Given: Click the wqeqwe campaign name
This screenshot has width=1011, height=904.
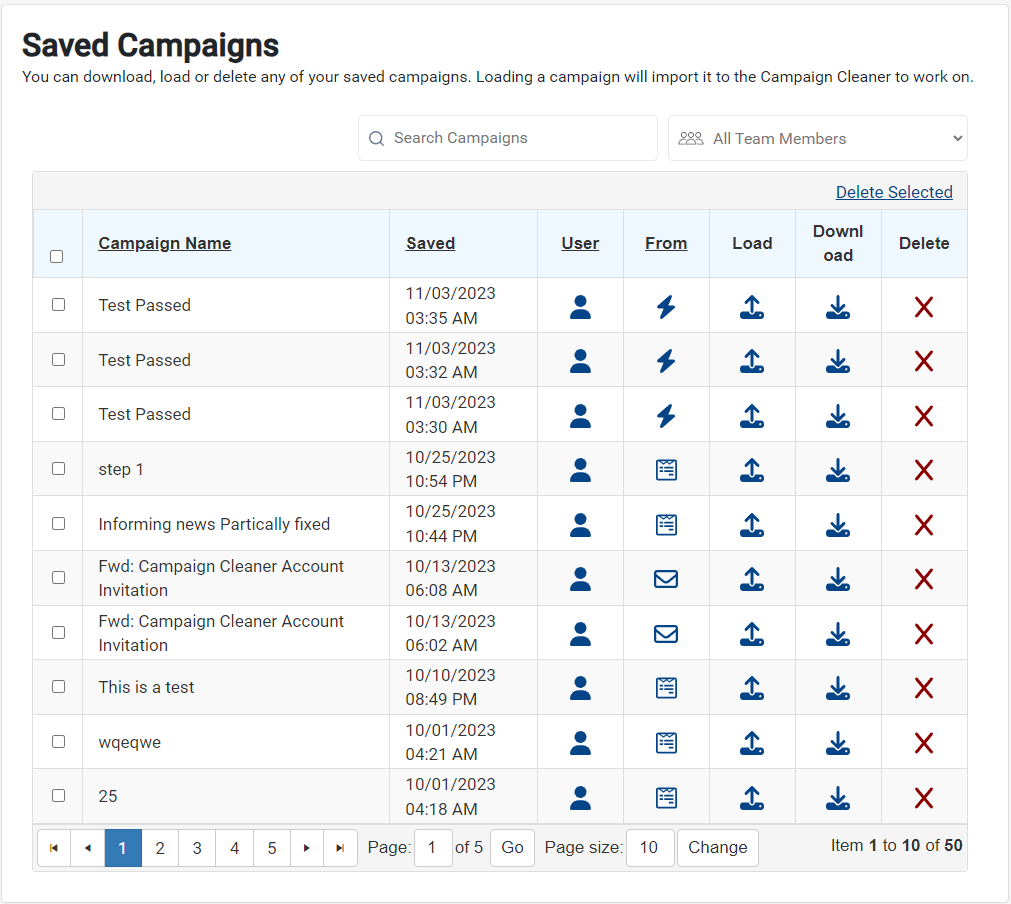Looking at the screenshot, I should 130,742.
